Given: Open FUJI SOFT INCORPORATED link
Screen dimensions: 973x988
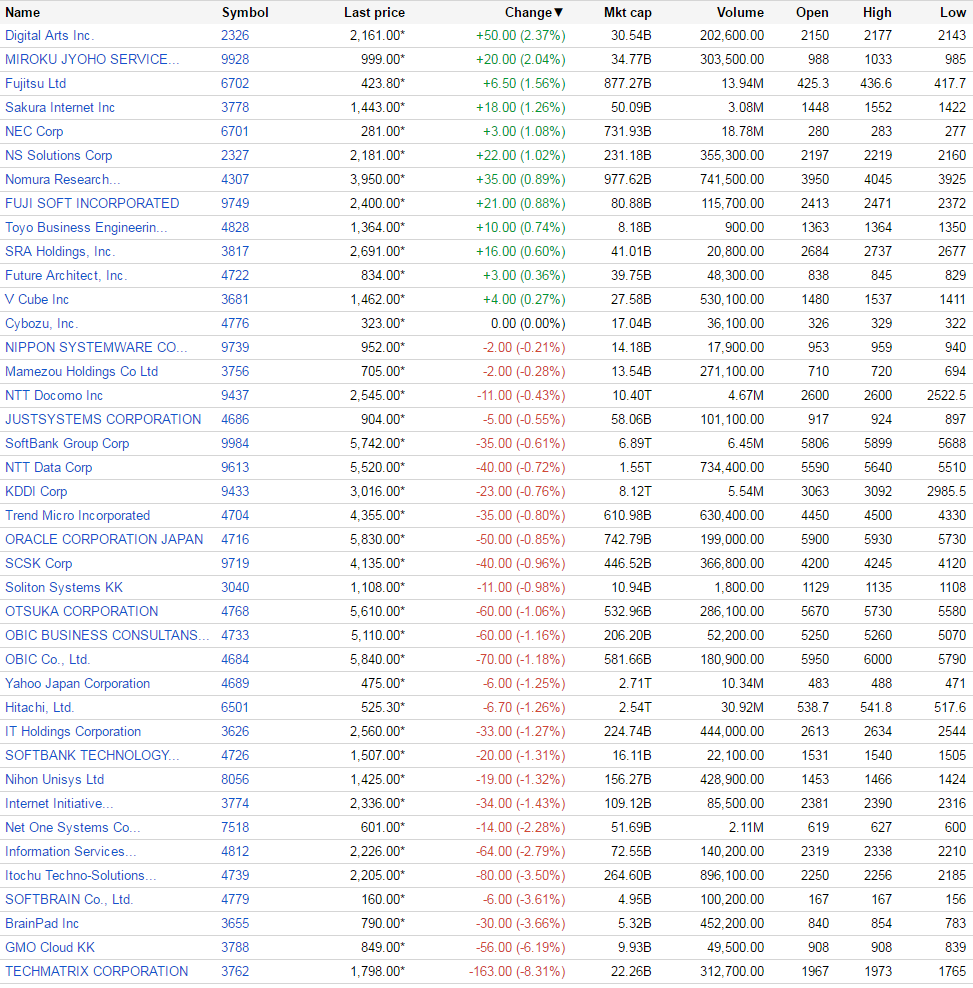Looking at the screenshot, I should (92, 203).
